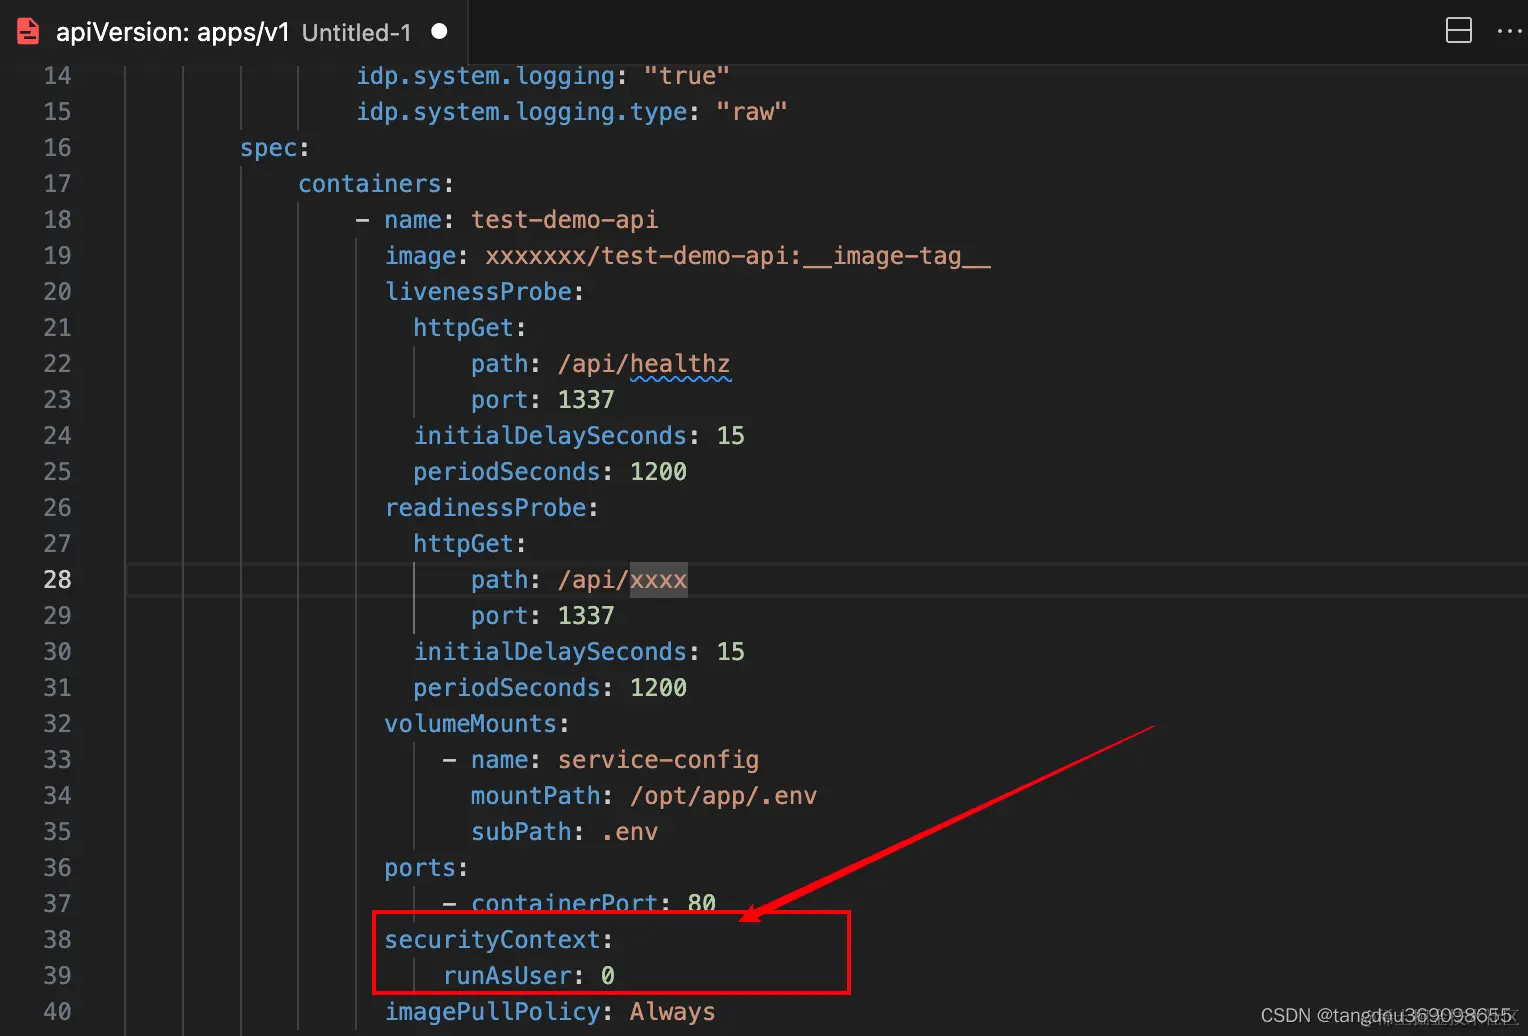The image size is (1528, 1036).
Task: Click the '/api/healthz' path value
Action: 644,364
